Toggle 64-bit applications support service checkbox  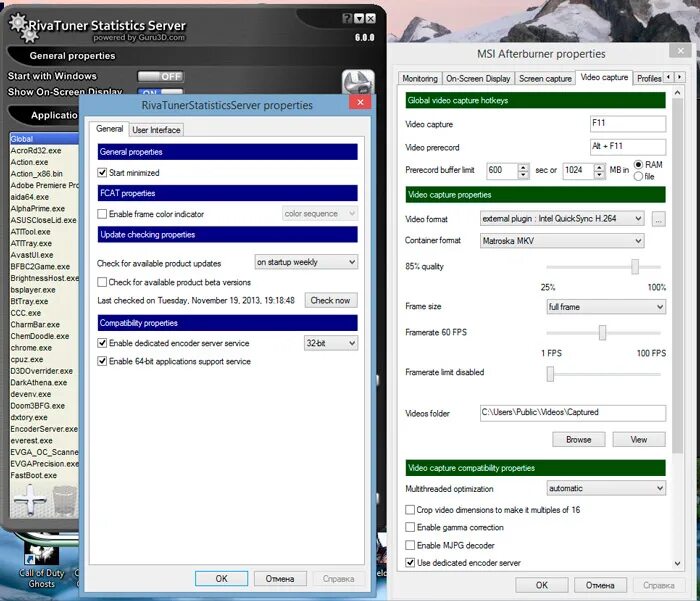[102, 361]
